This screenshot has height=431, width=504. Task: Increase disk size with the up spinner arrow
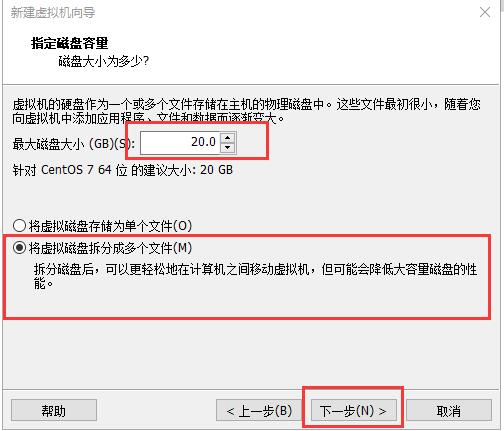tap(228, 138)
